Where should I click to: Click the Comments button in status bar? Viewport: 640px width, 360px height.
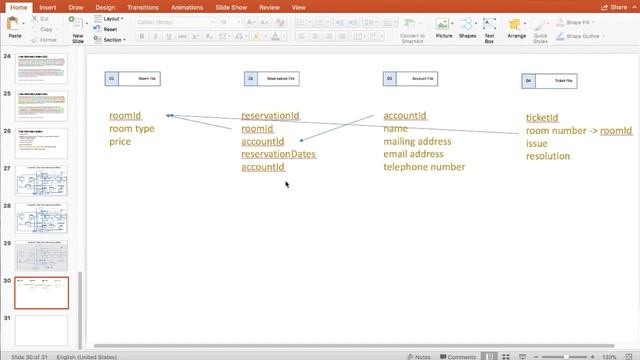pyautogui.click(x=458, y=357)
